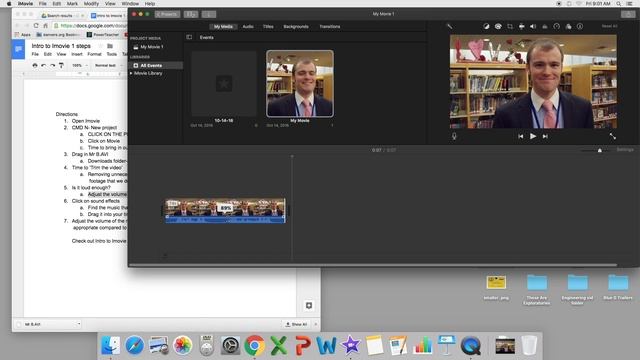Enter full screen with the viewer arrows icon
This screenshot has height=360, width=640.
[x=613, y=136]
